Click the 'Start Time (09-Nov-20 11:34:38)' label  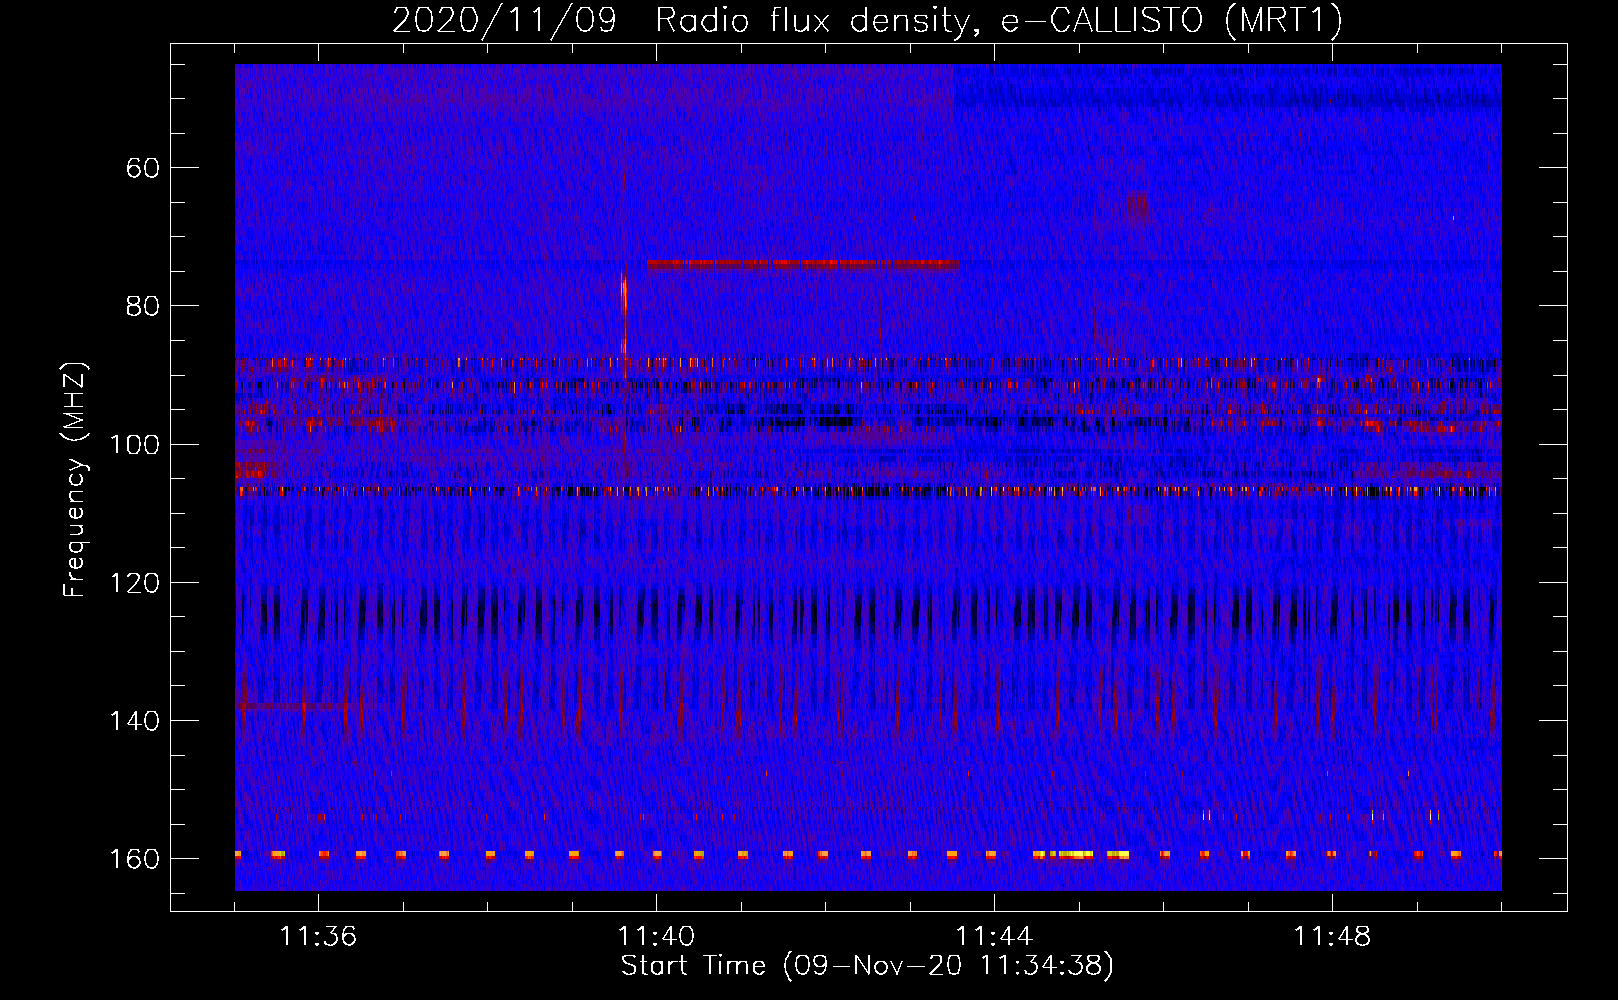867,966
